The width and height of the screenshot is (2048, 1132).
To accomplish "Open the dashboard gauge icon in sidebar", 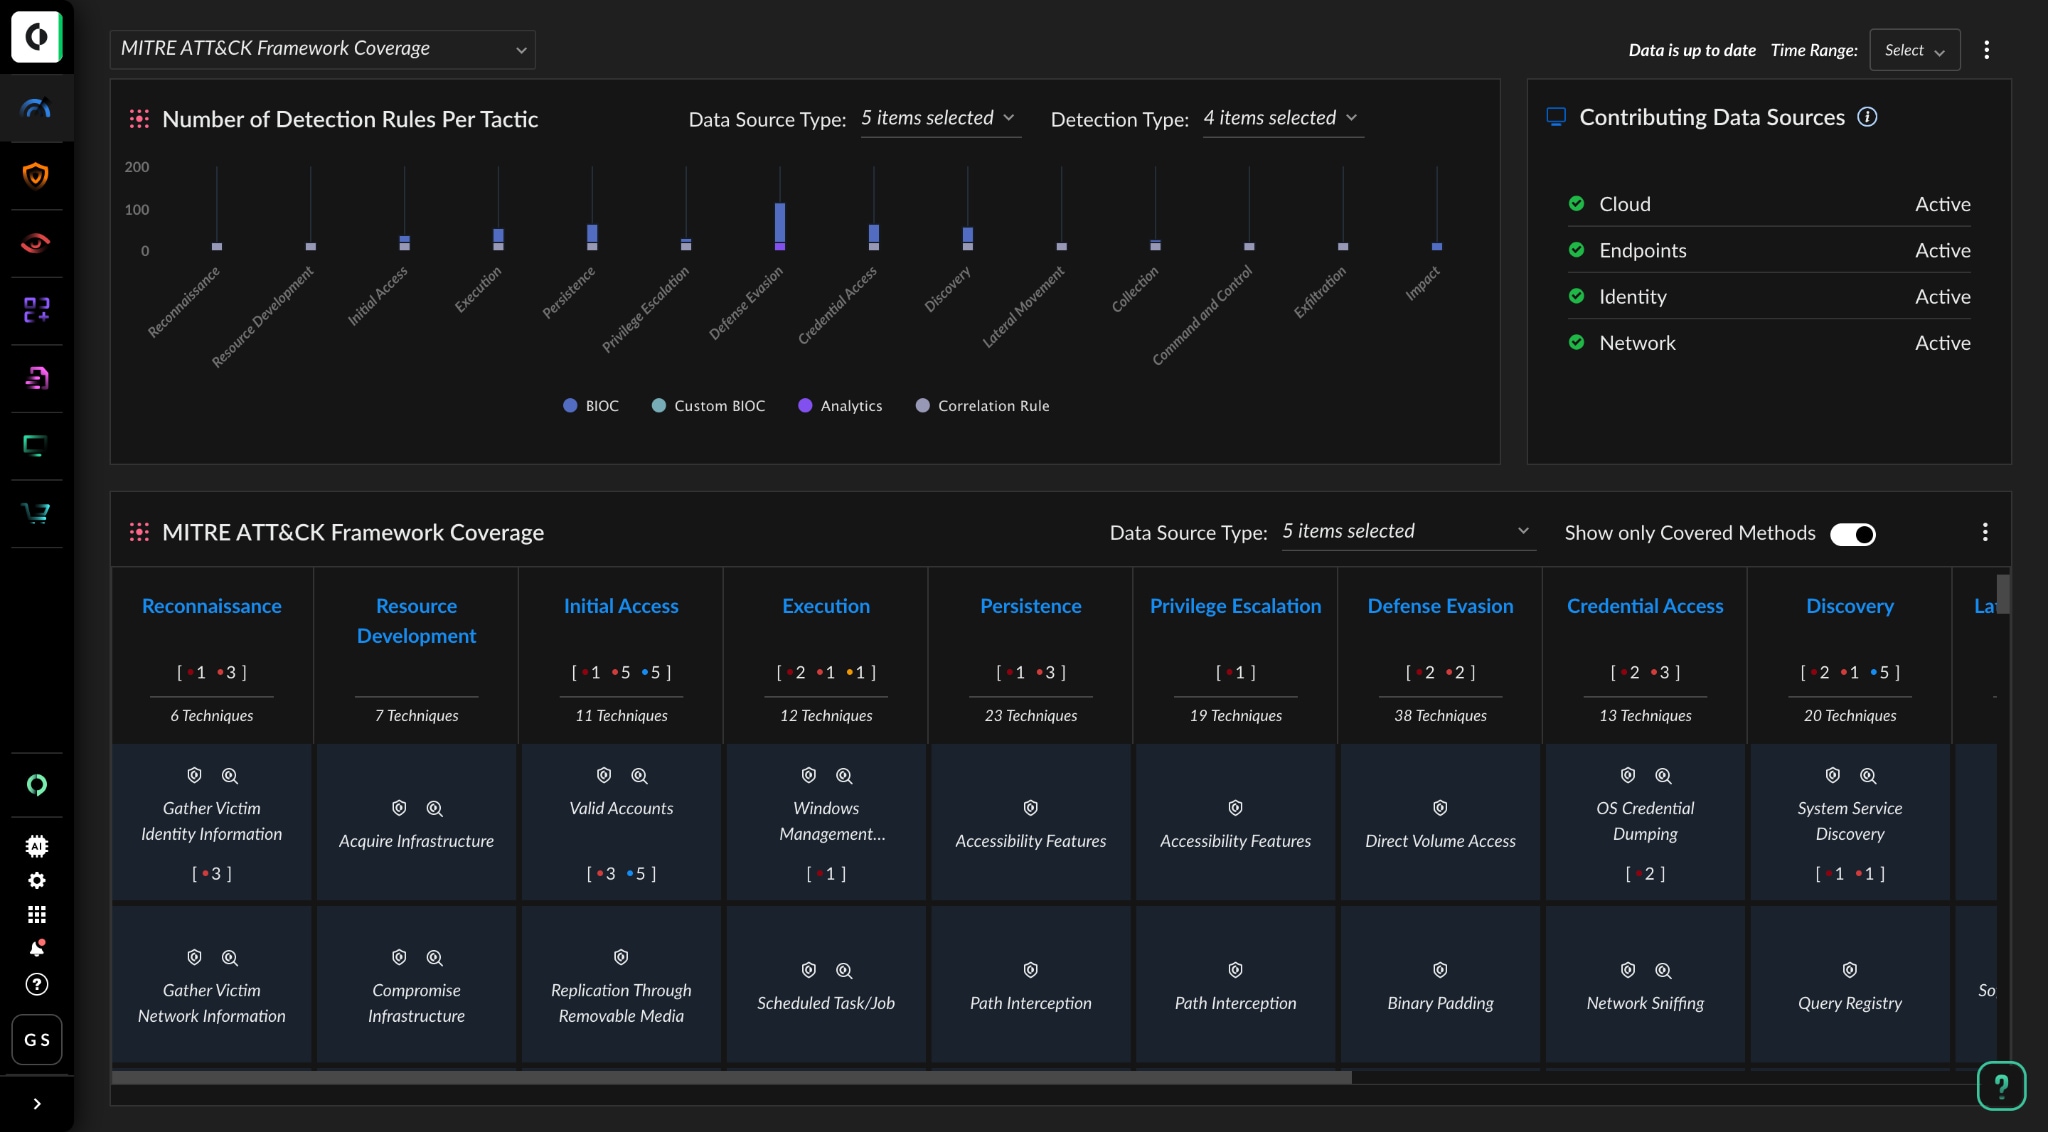I will (x=36, y=108).
